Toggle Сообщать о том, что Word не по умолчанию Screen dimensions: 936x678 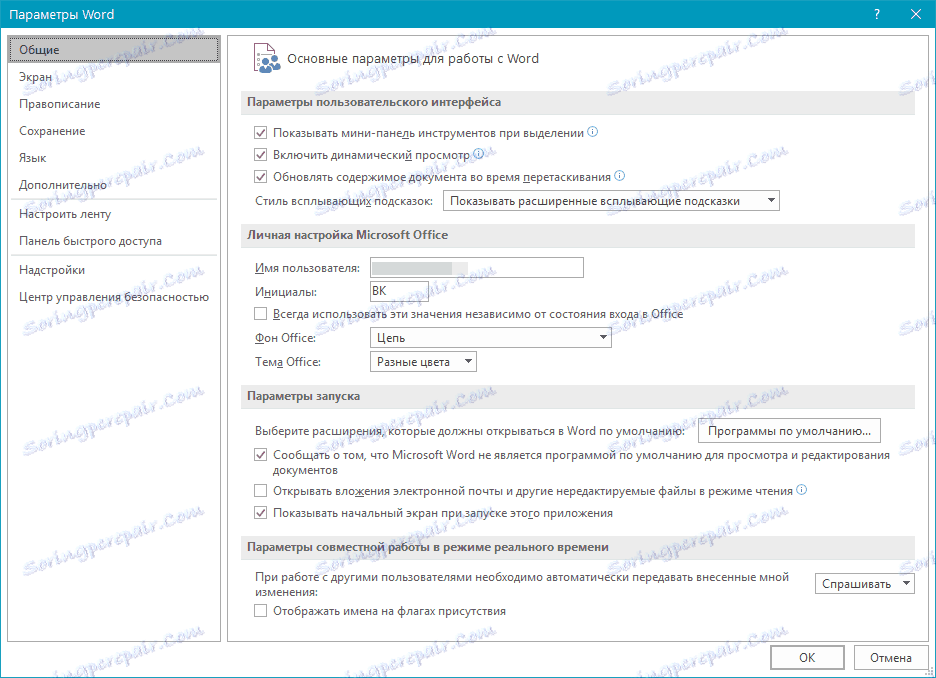click(x=260, y=455)
